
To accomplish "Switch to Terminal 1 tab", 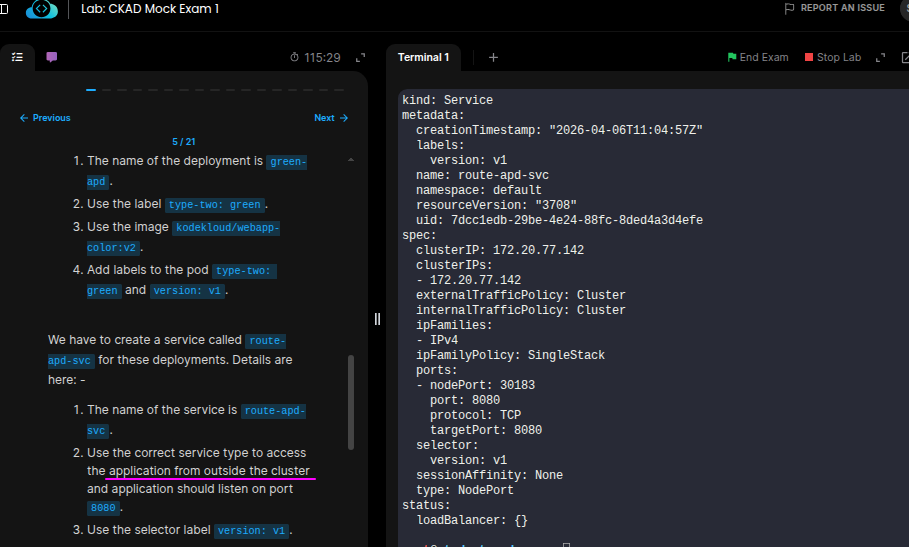I will point(423,57).
